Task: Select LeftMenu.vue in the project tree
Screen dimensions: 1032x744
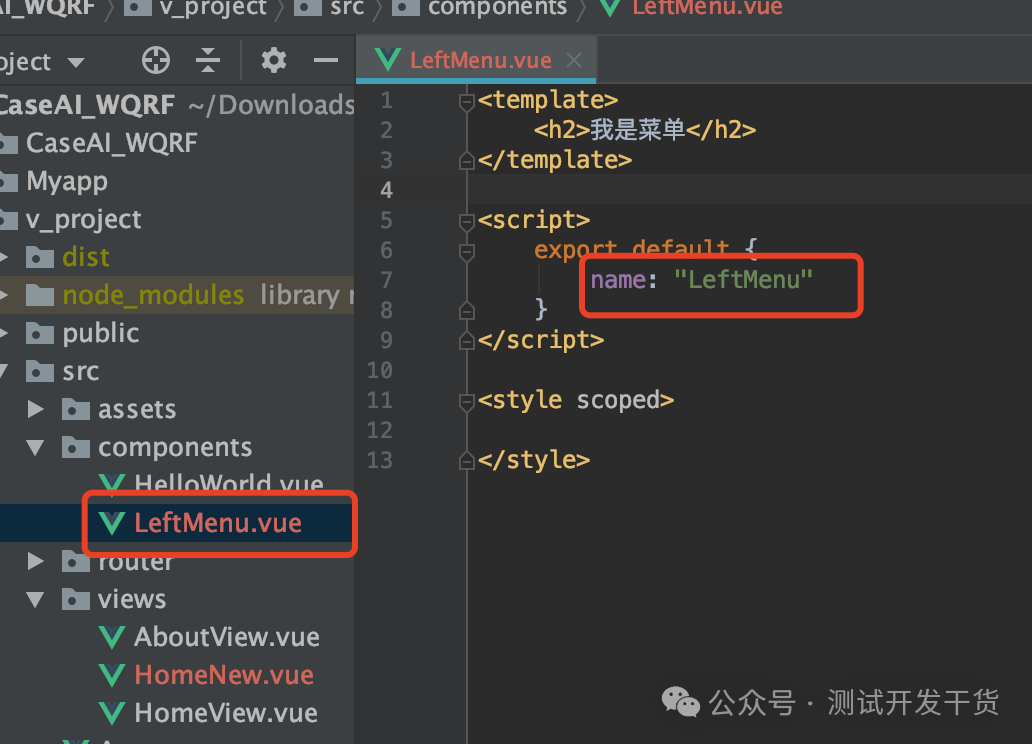Action: (218, 523)
